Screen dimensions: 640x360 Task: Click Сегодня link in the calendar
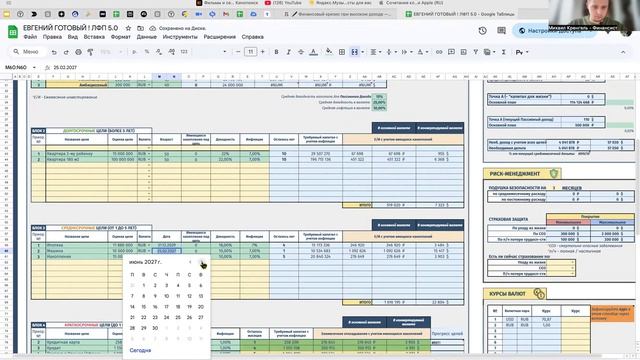(140, 350)
